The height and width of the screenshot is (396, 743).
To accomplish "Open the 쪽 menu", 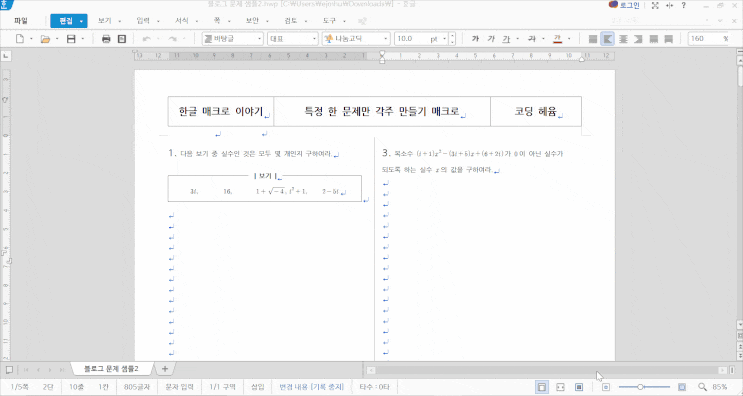I will (217, 21).
